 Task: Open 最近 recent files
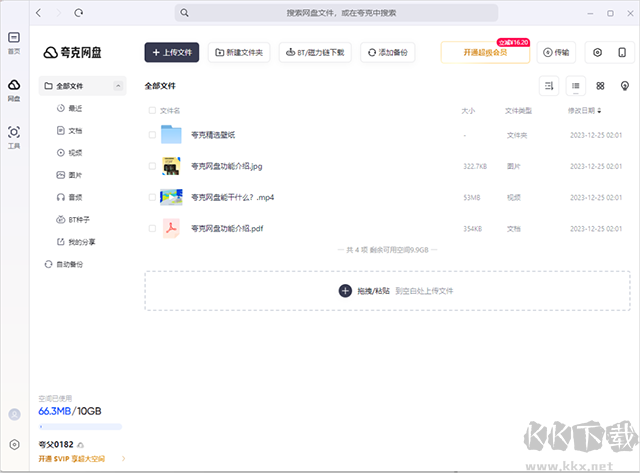coord(69,108)
